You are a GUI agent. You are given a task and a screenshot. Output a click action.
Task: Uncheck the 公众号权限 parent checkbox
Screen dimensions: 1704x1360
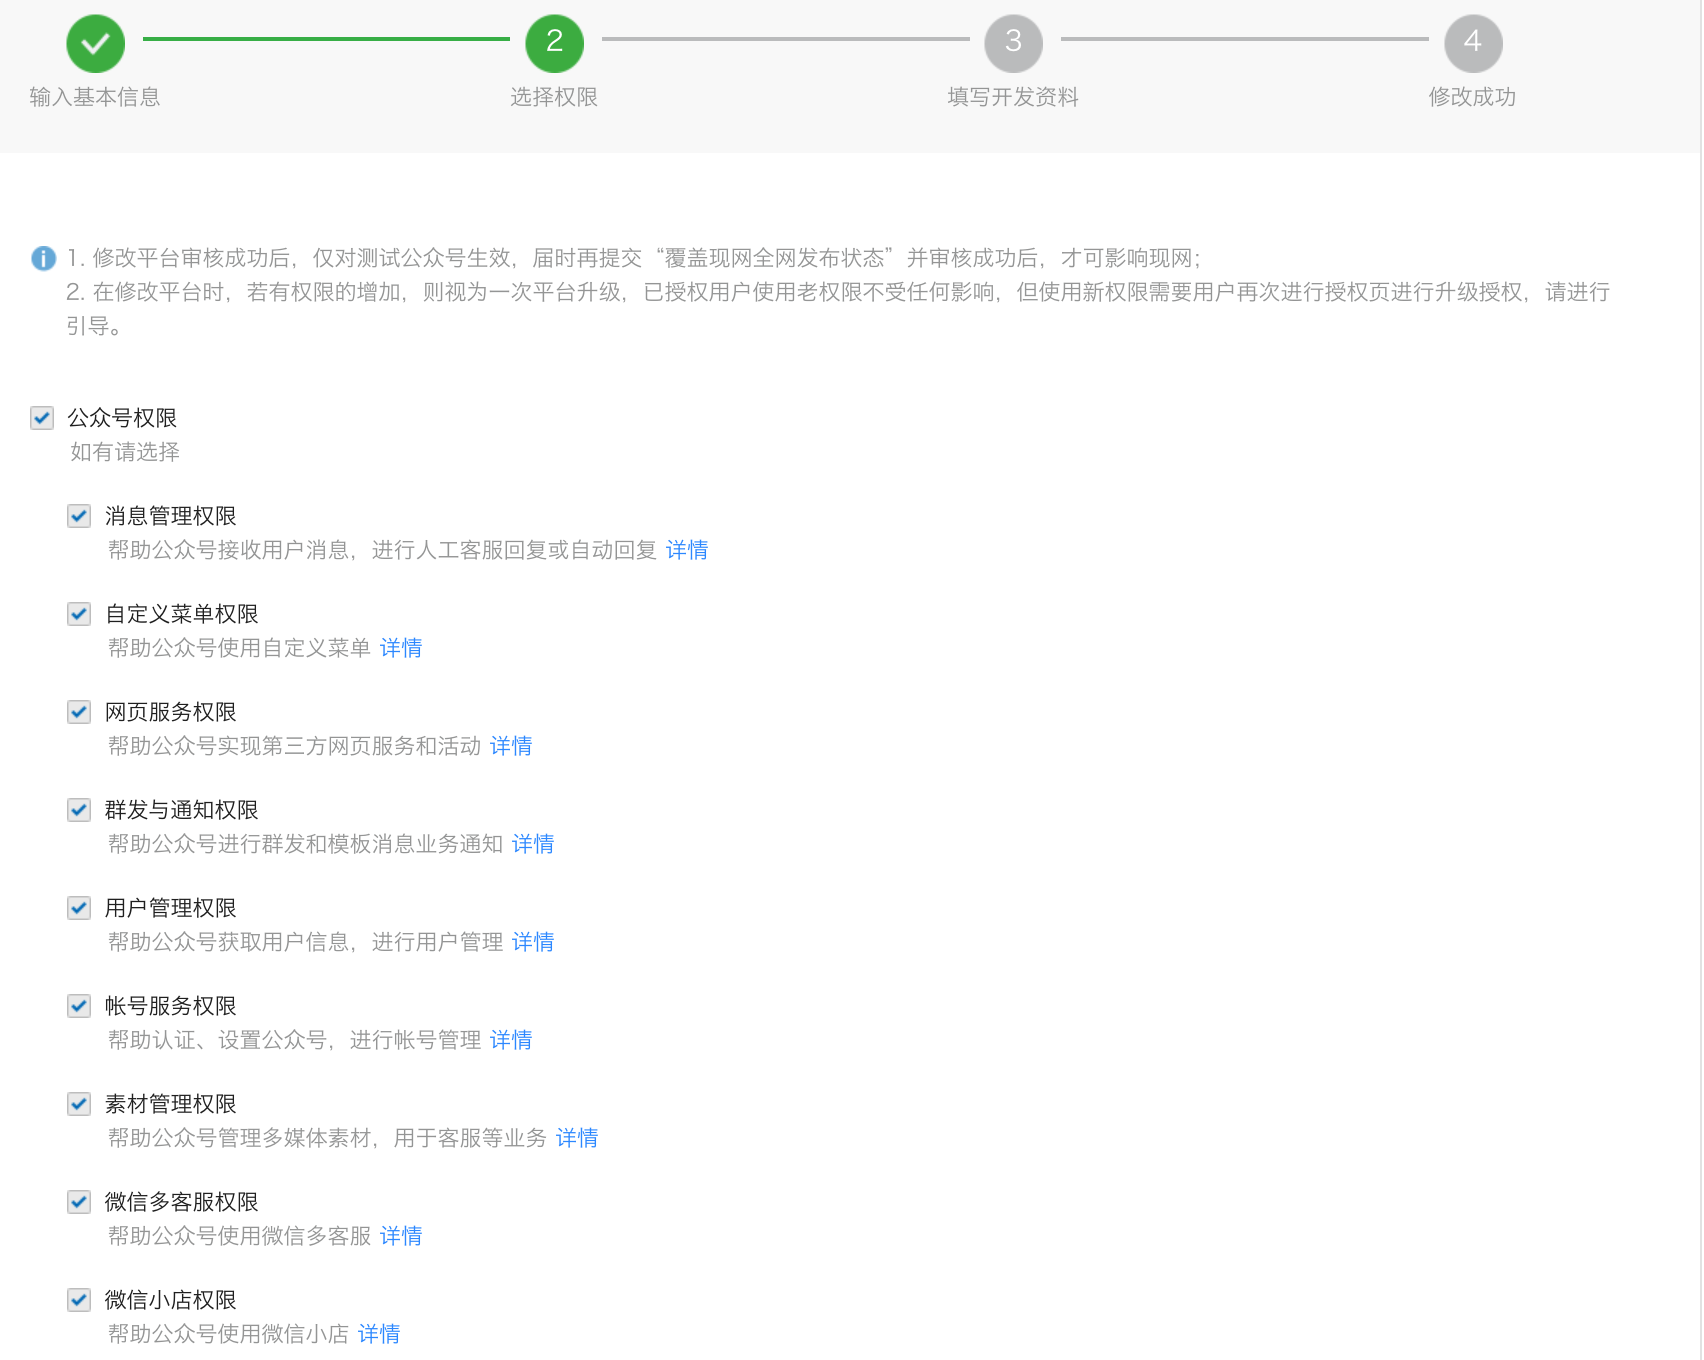click(x=42, y=418)
